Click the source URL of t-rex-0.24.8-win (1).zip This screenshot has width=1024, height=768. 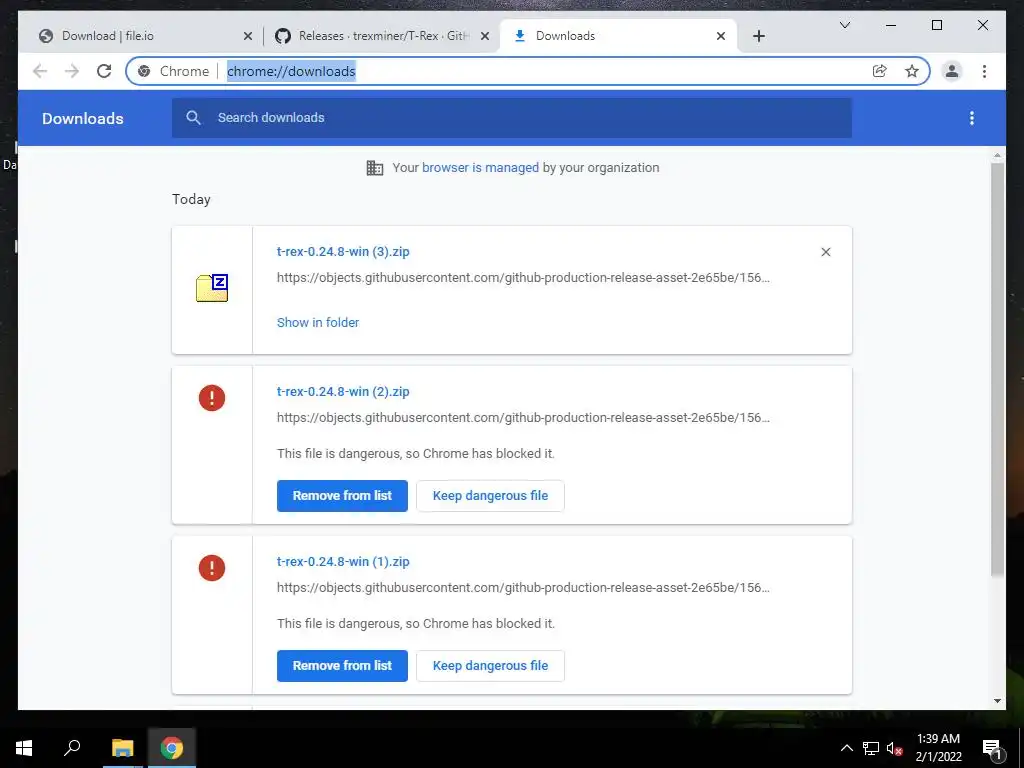coord(523,588)
